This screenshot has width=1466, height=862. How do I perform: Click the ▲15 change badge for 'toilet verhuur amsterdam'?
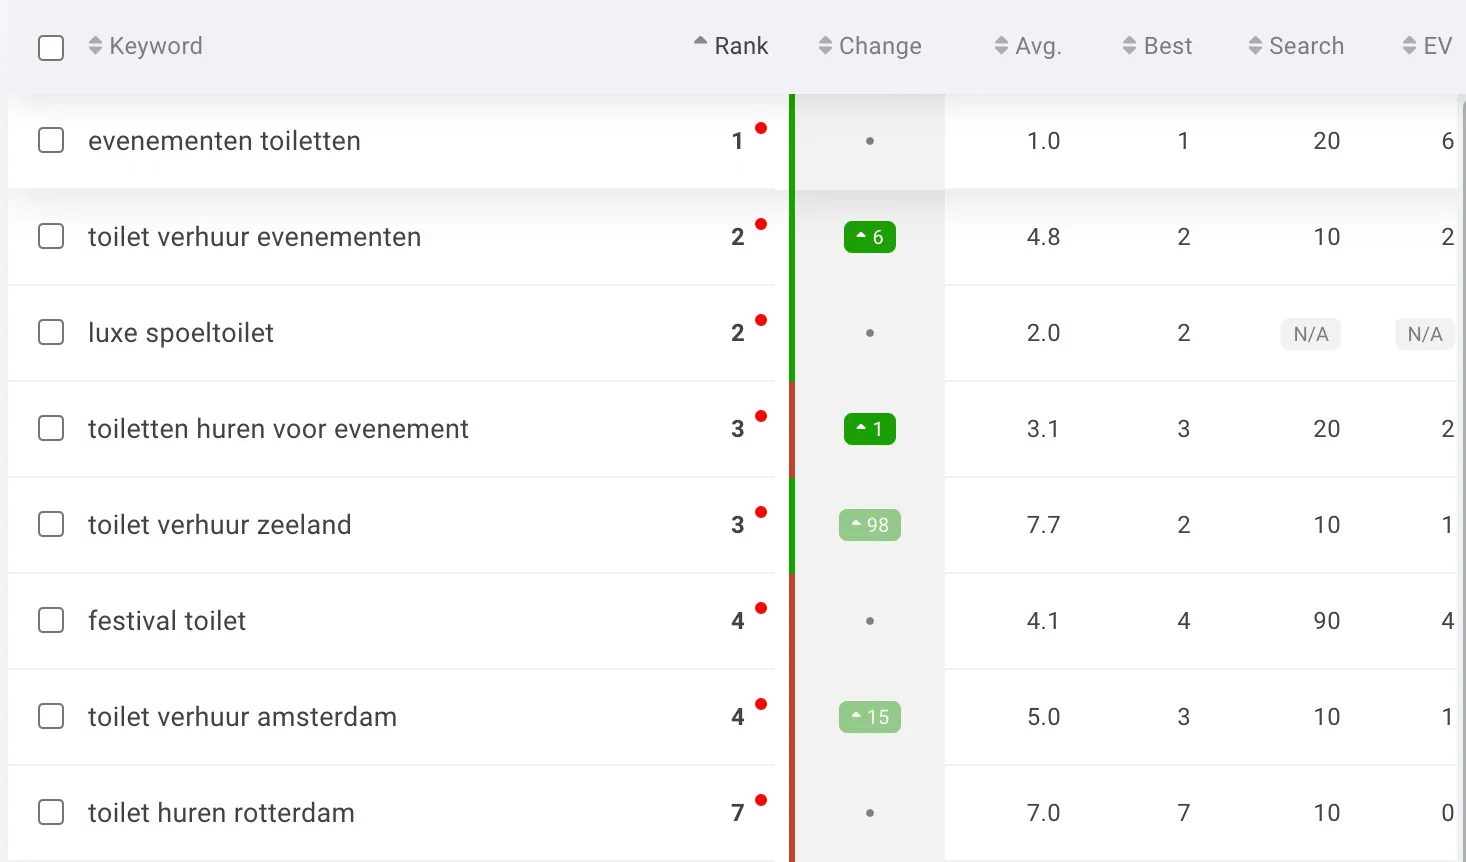[869, 717]
